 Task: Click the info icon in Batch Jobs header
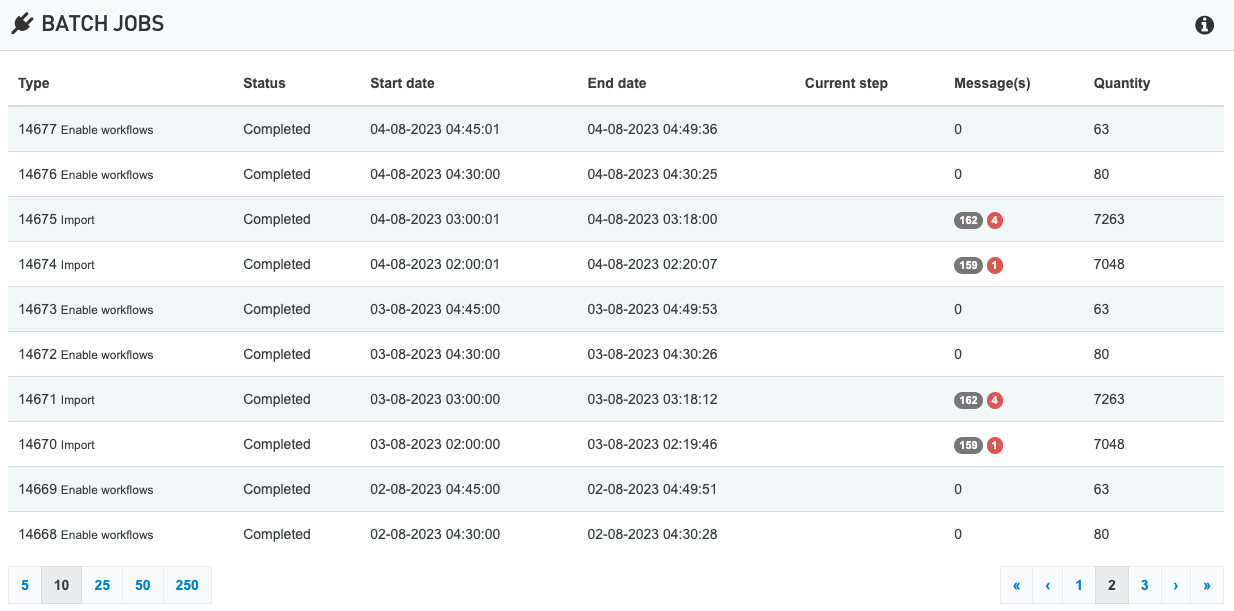point(1205,25)
